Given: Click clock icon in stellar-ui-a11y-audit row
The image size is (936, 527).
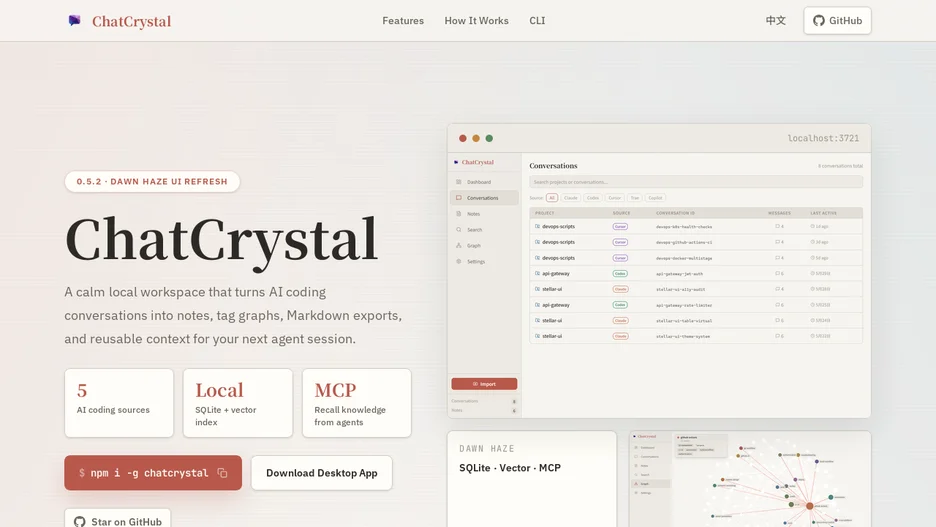Looking at the screenshot, I should pyautogui.click(x=812, y=289).
